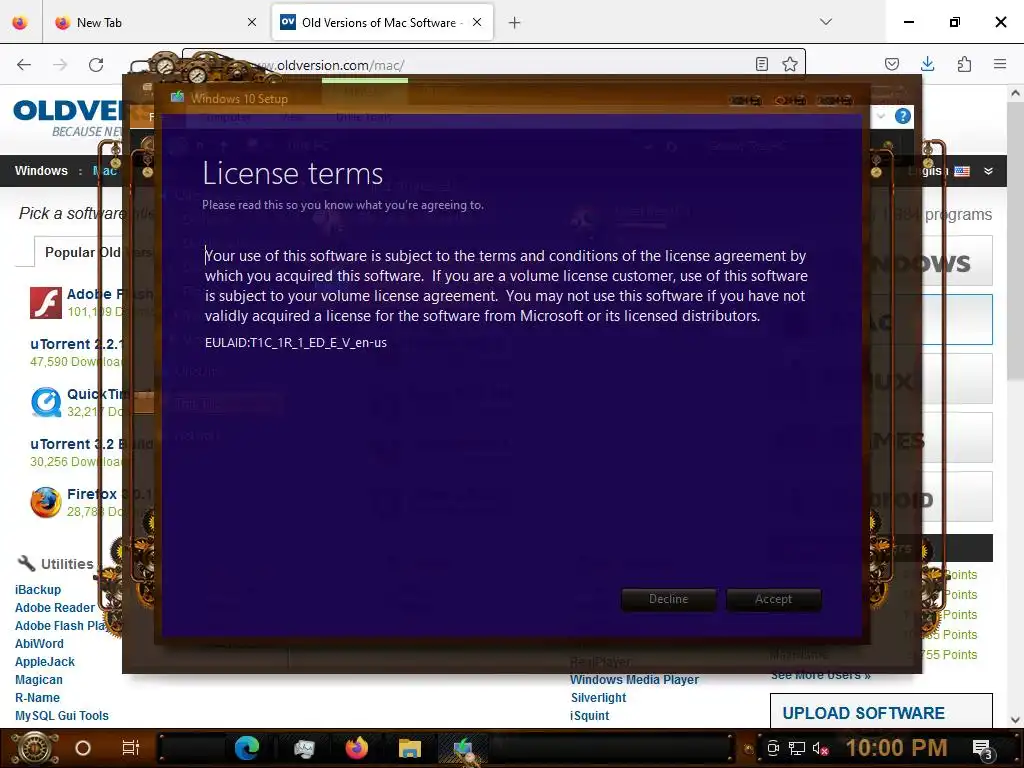Click the UPLOAD SOFTWARE button
The height and width of the screenshot is (768, 1024).
[882, 711]
